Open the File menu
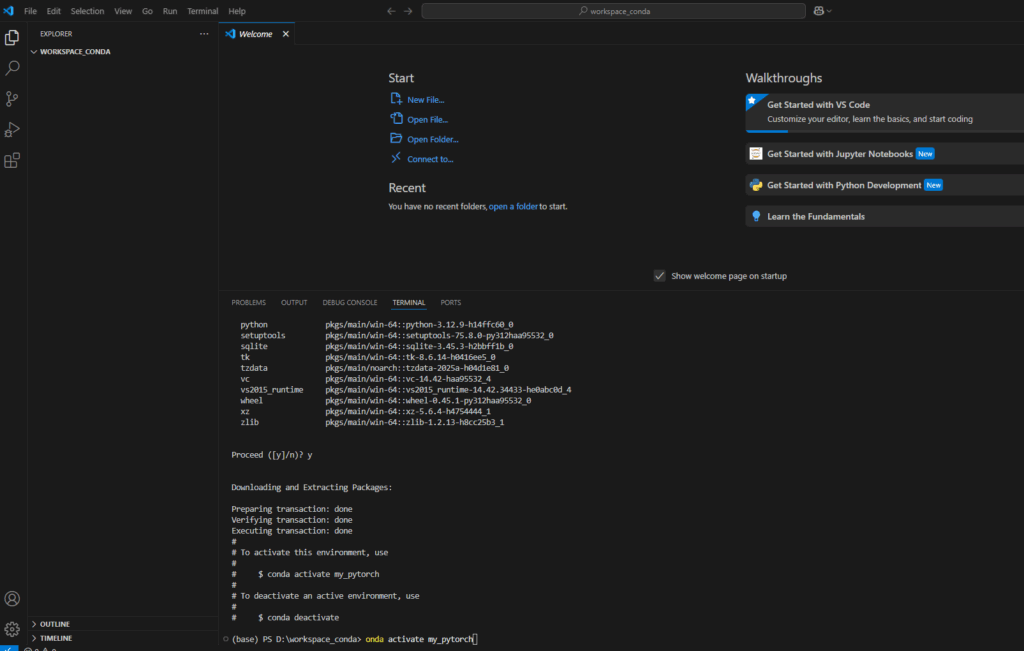Image resolution: width=1024 pixels, height=651 pixels. (x=30, y=11)
